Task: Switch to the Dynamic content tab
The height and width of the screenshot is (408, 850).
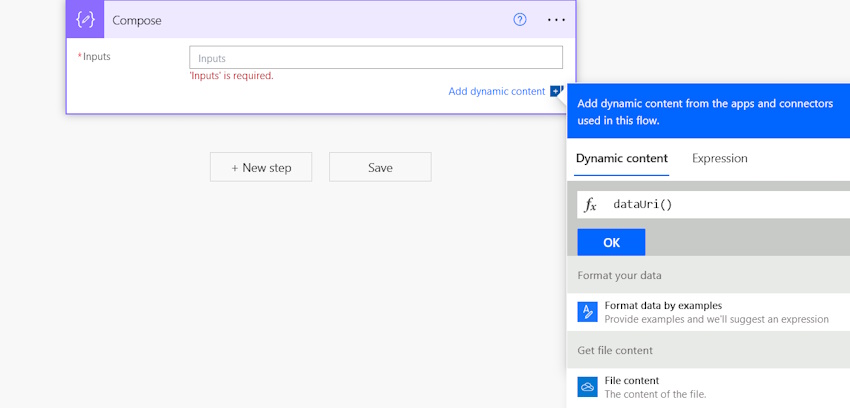Action: pos(622,158)
